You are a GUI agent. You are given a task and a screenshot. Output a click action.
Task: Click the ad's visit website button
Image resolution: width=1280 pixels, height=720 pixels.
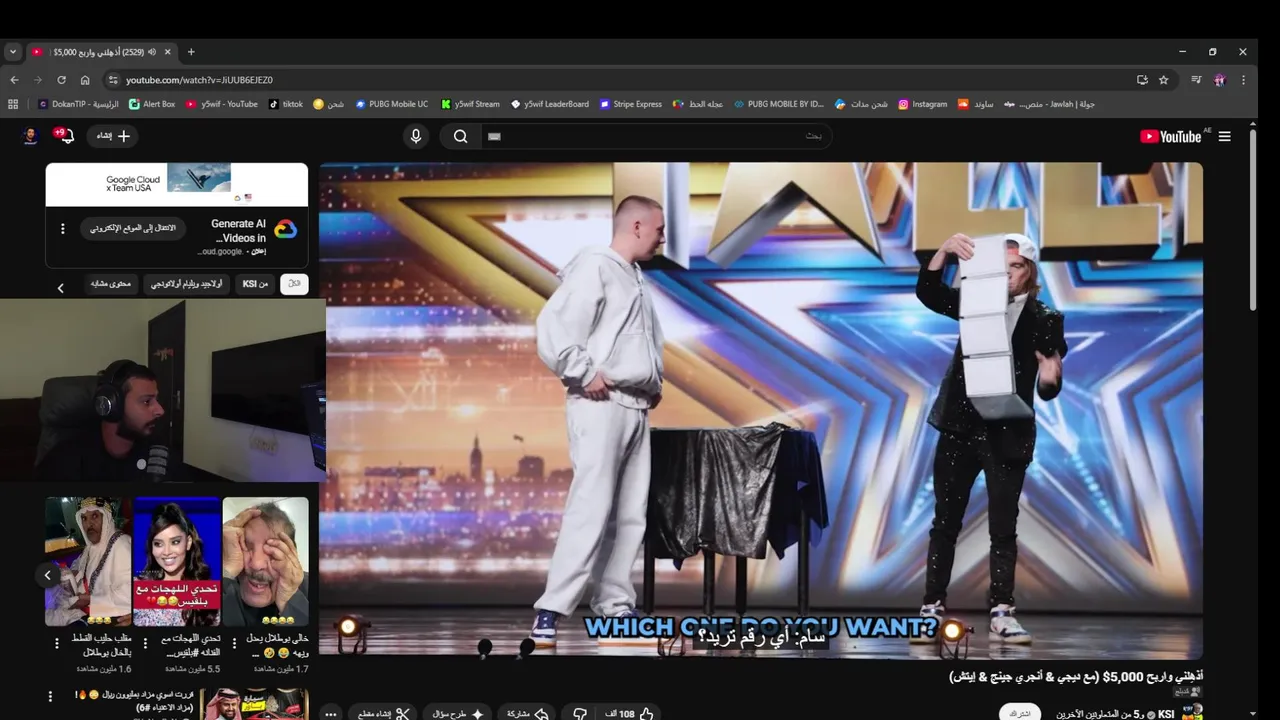point(133,228)
